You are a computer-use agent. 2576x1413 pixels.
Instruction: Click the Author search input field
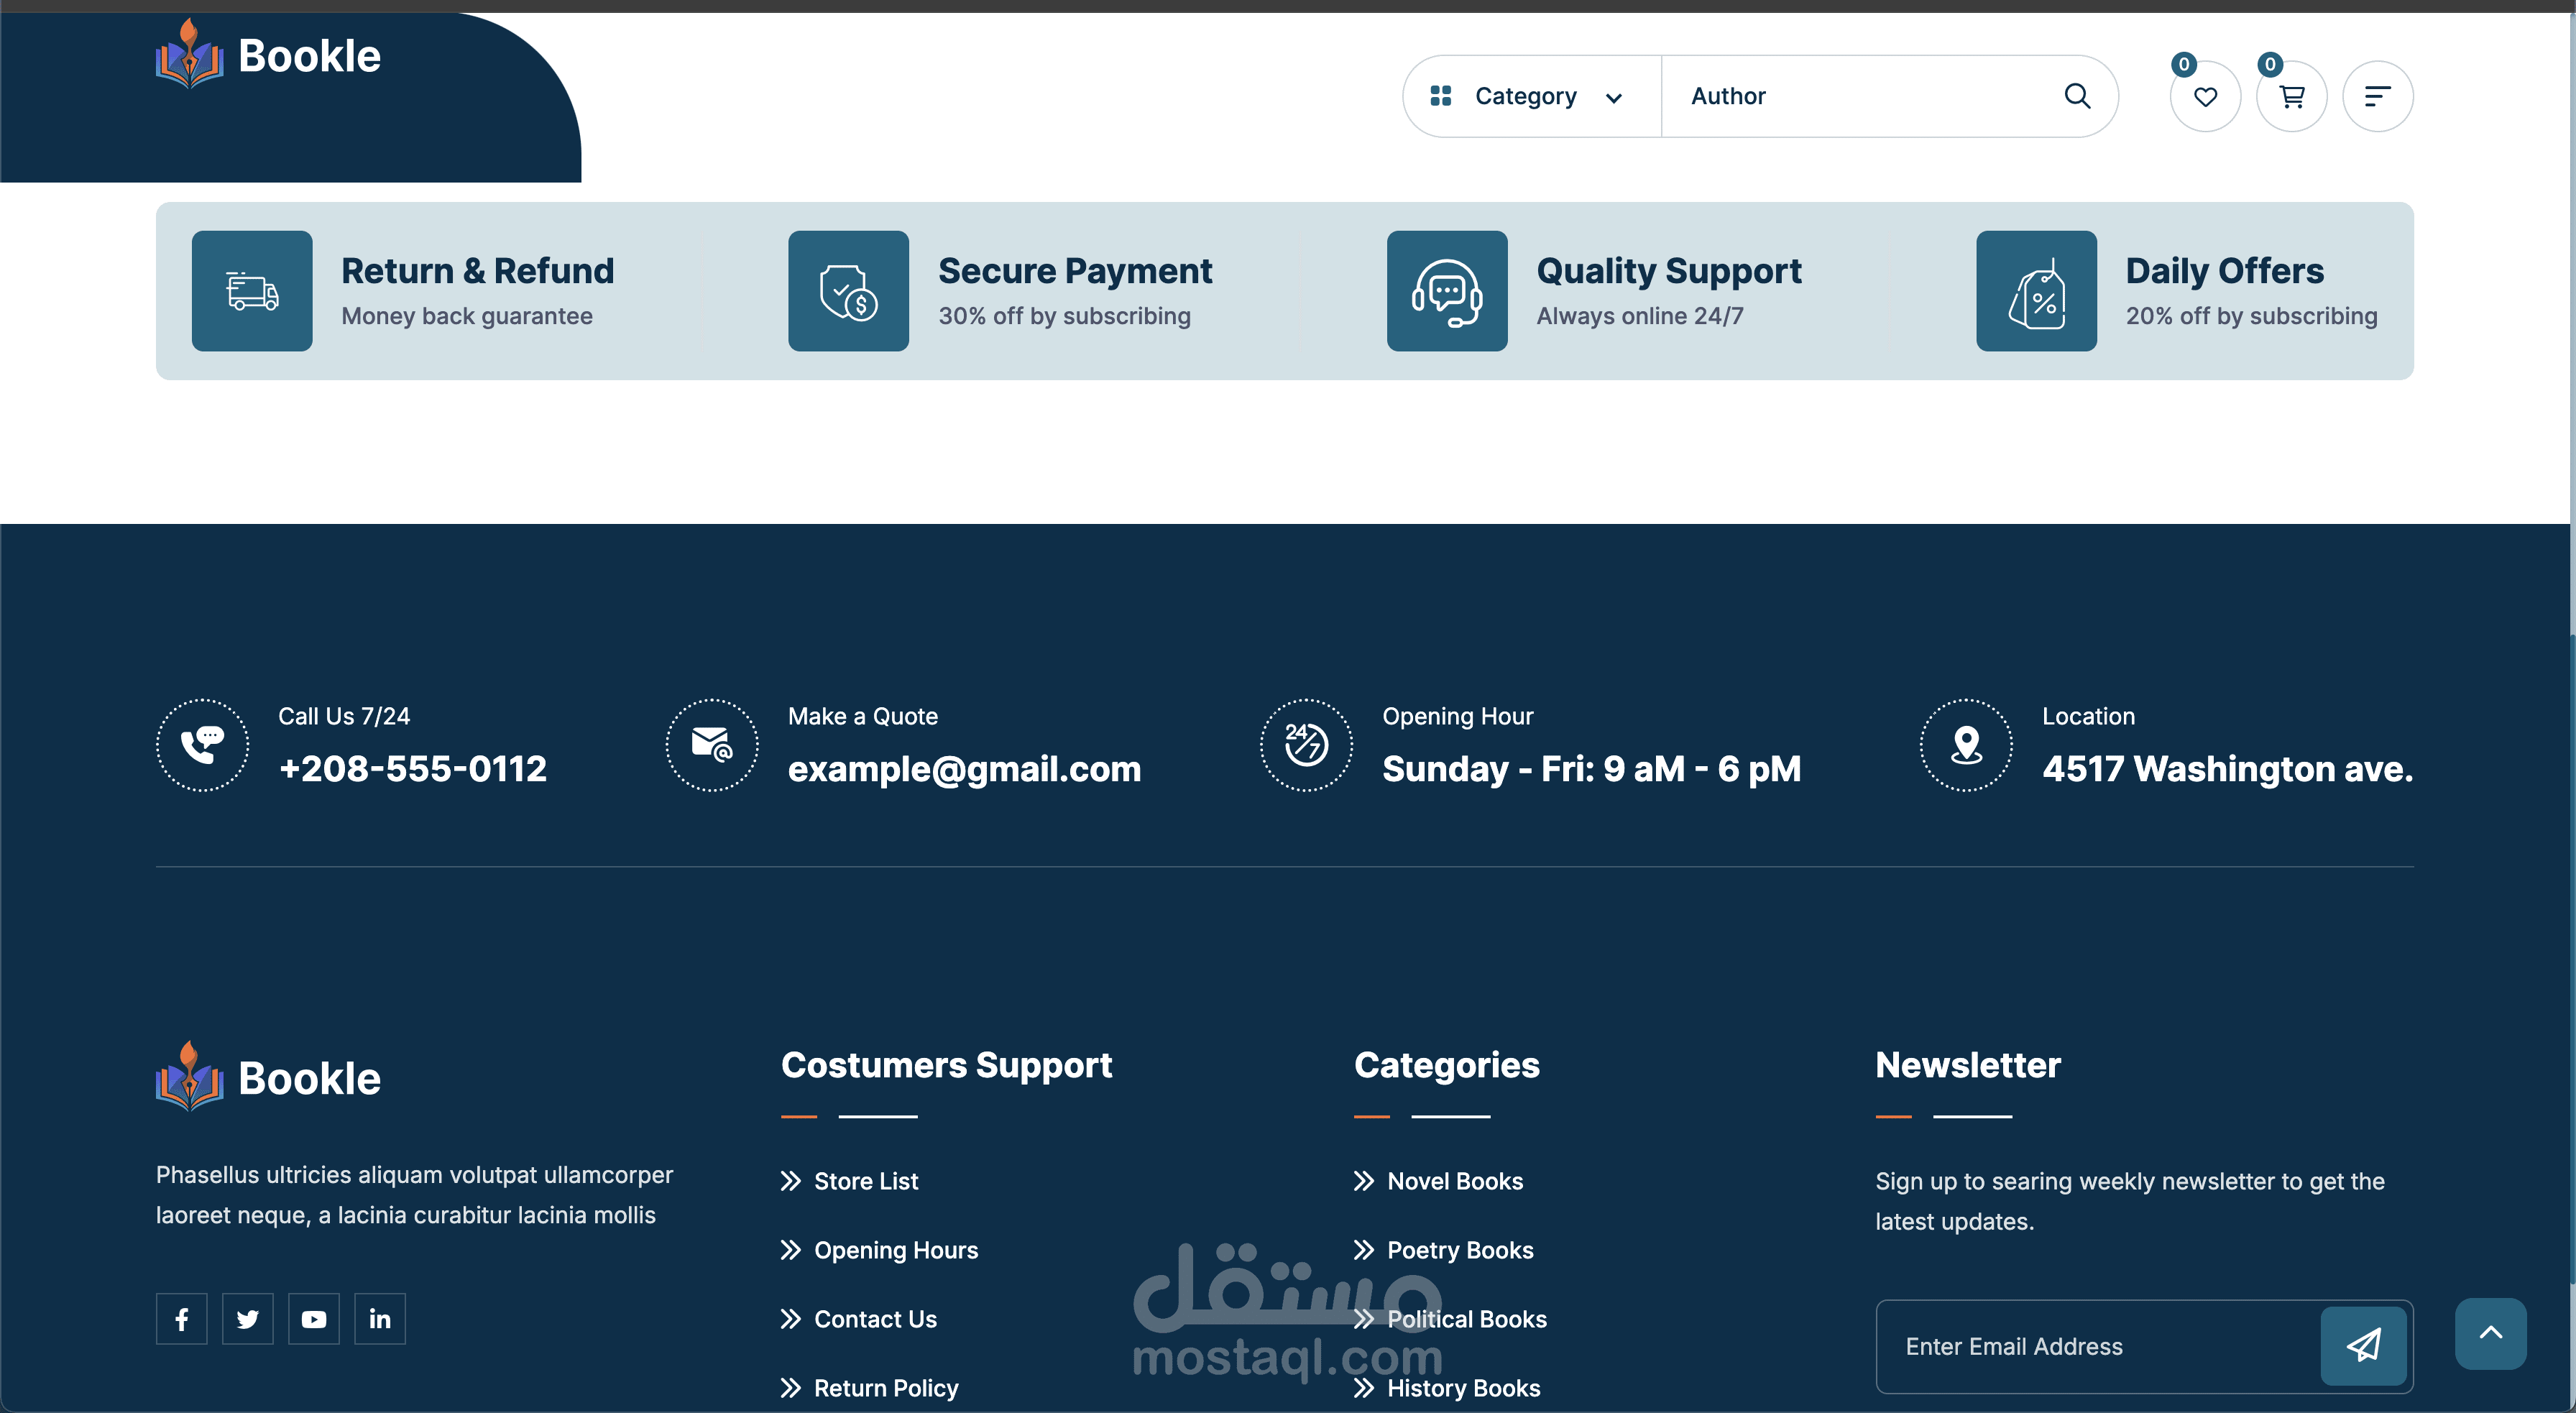tap(1860, 96)
